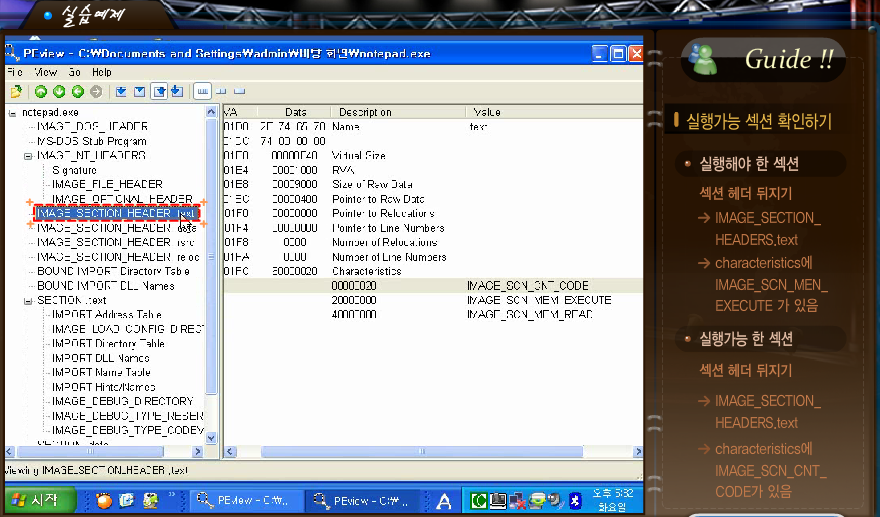Click the Description column header
The height and width of the screenshot is (517, 880).
(398, 112)
